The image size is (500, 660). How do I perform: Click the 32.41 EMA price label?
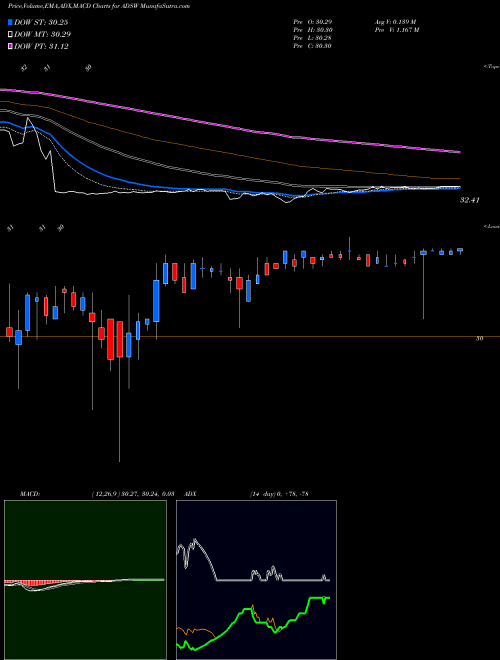(470, 200)
